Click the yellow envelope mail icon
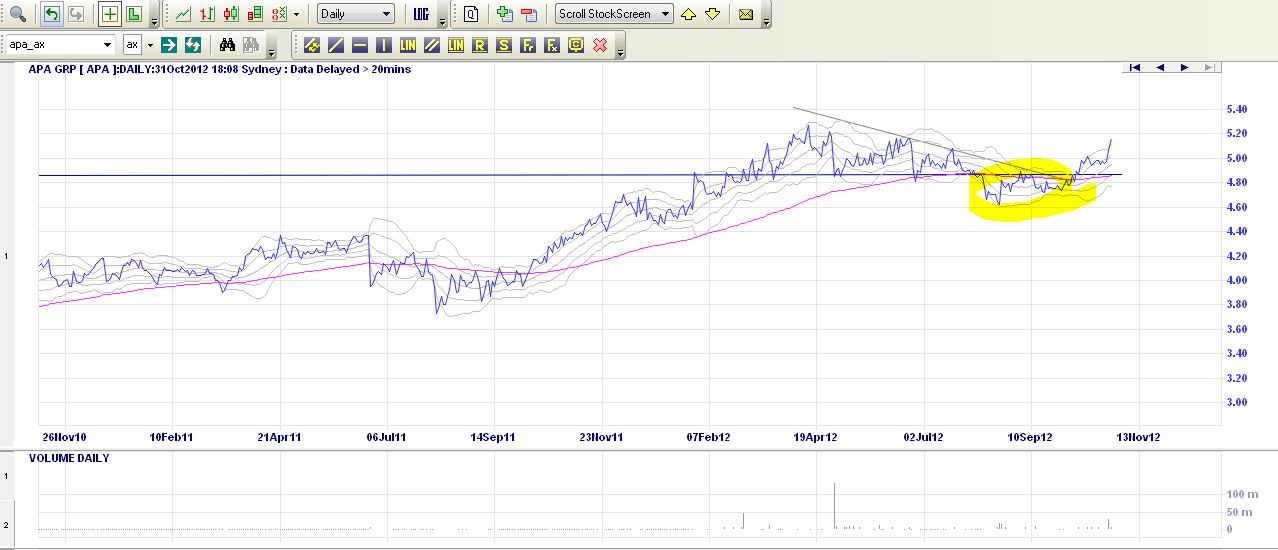The width and height of the screenshot is (1278, 550). 746,14
